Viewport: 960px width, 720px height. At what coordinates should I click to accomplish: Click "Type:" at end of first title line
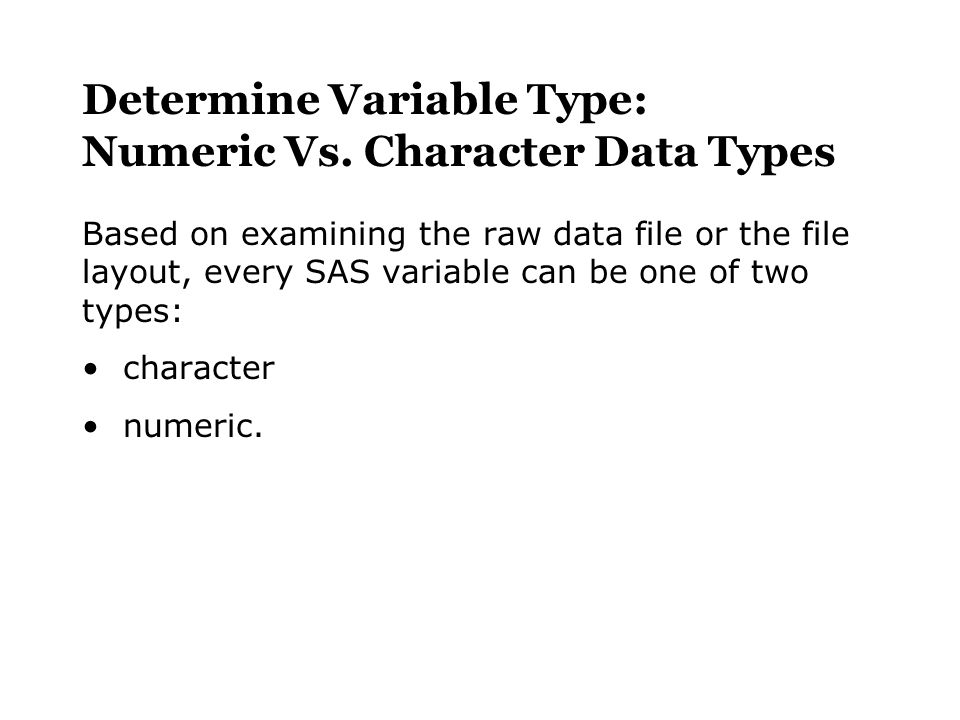[x=587, y=103]
